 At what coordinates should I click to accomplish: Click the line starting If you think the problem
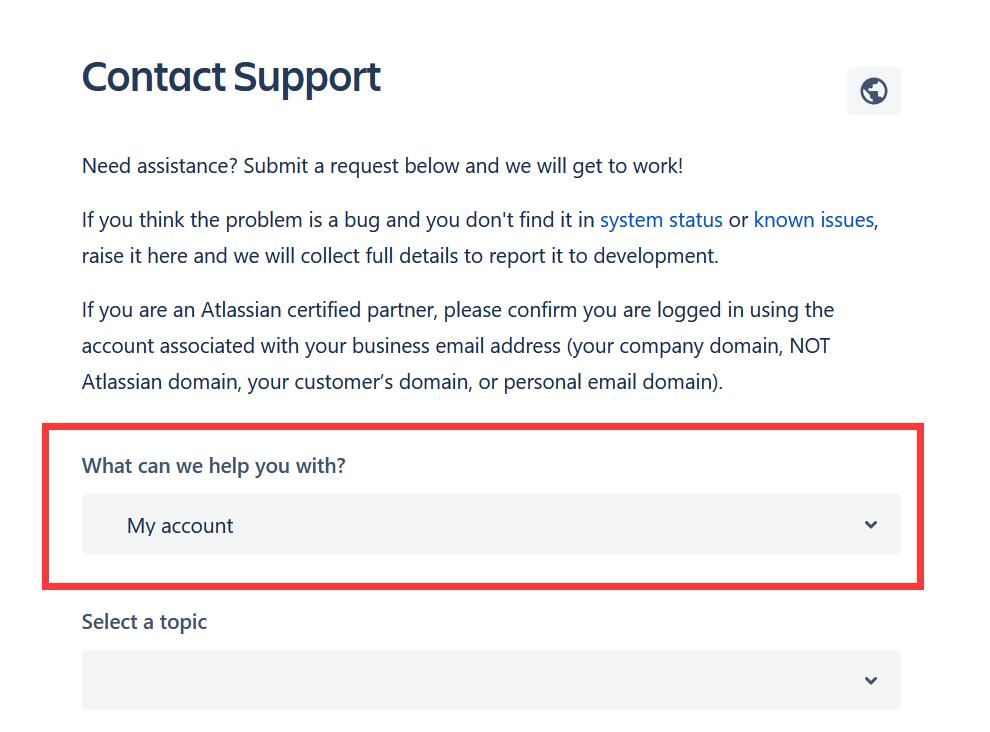click(480, 220)
